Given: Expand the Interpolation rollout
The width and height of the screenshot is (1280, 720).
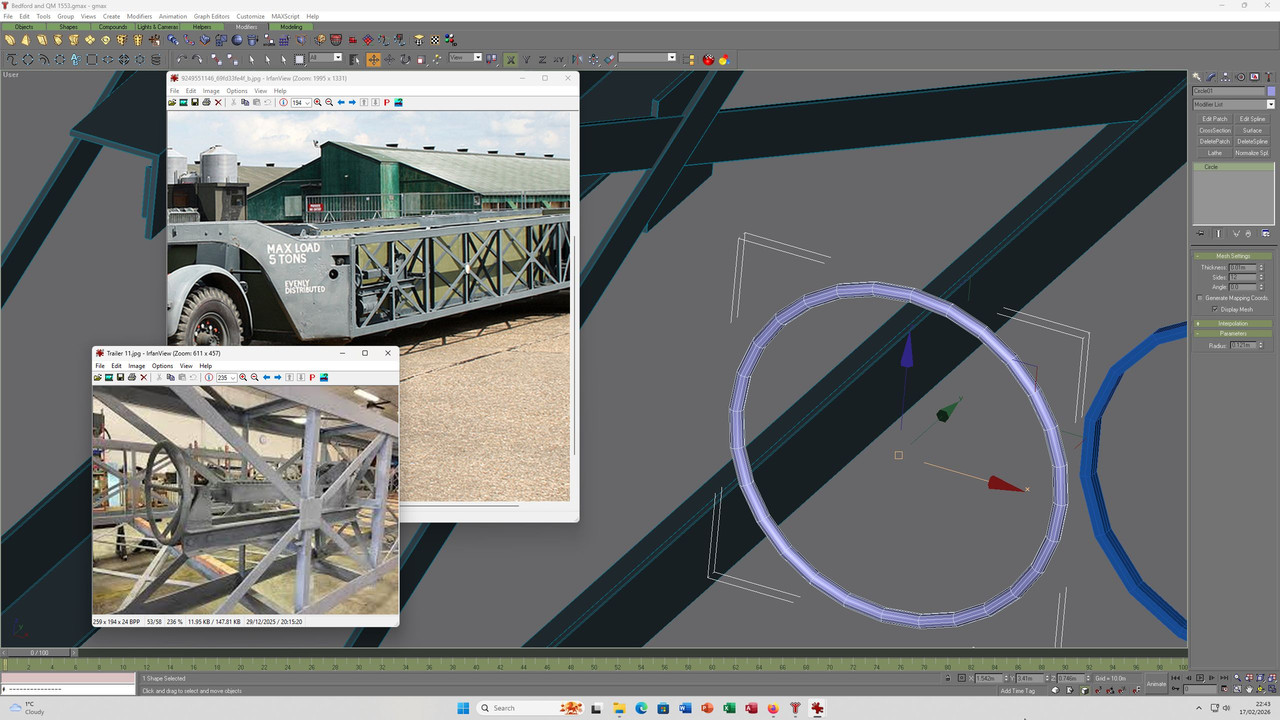Looking at the screenshot, I should pos(1233,323).
